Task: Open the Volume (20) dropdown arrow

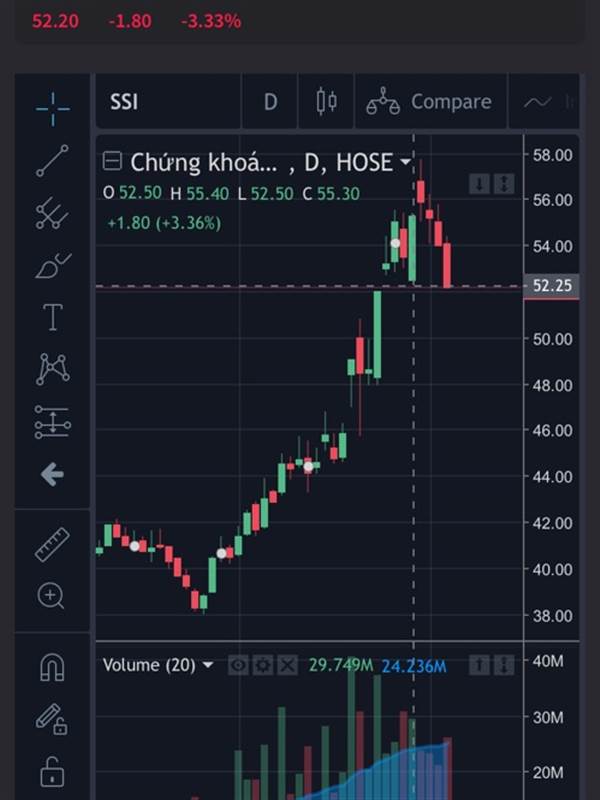Action: pyautogui.click(x=208, y=665)
